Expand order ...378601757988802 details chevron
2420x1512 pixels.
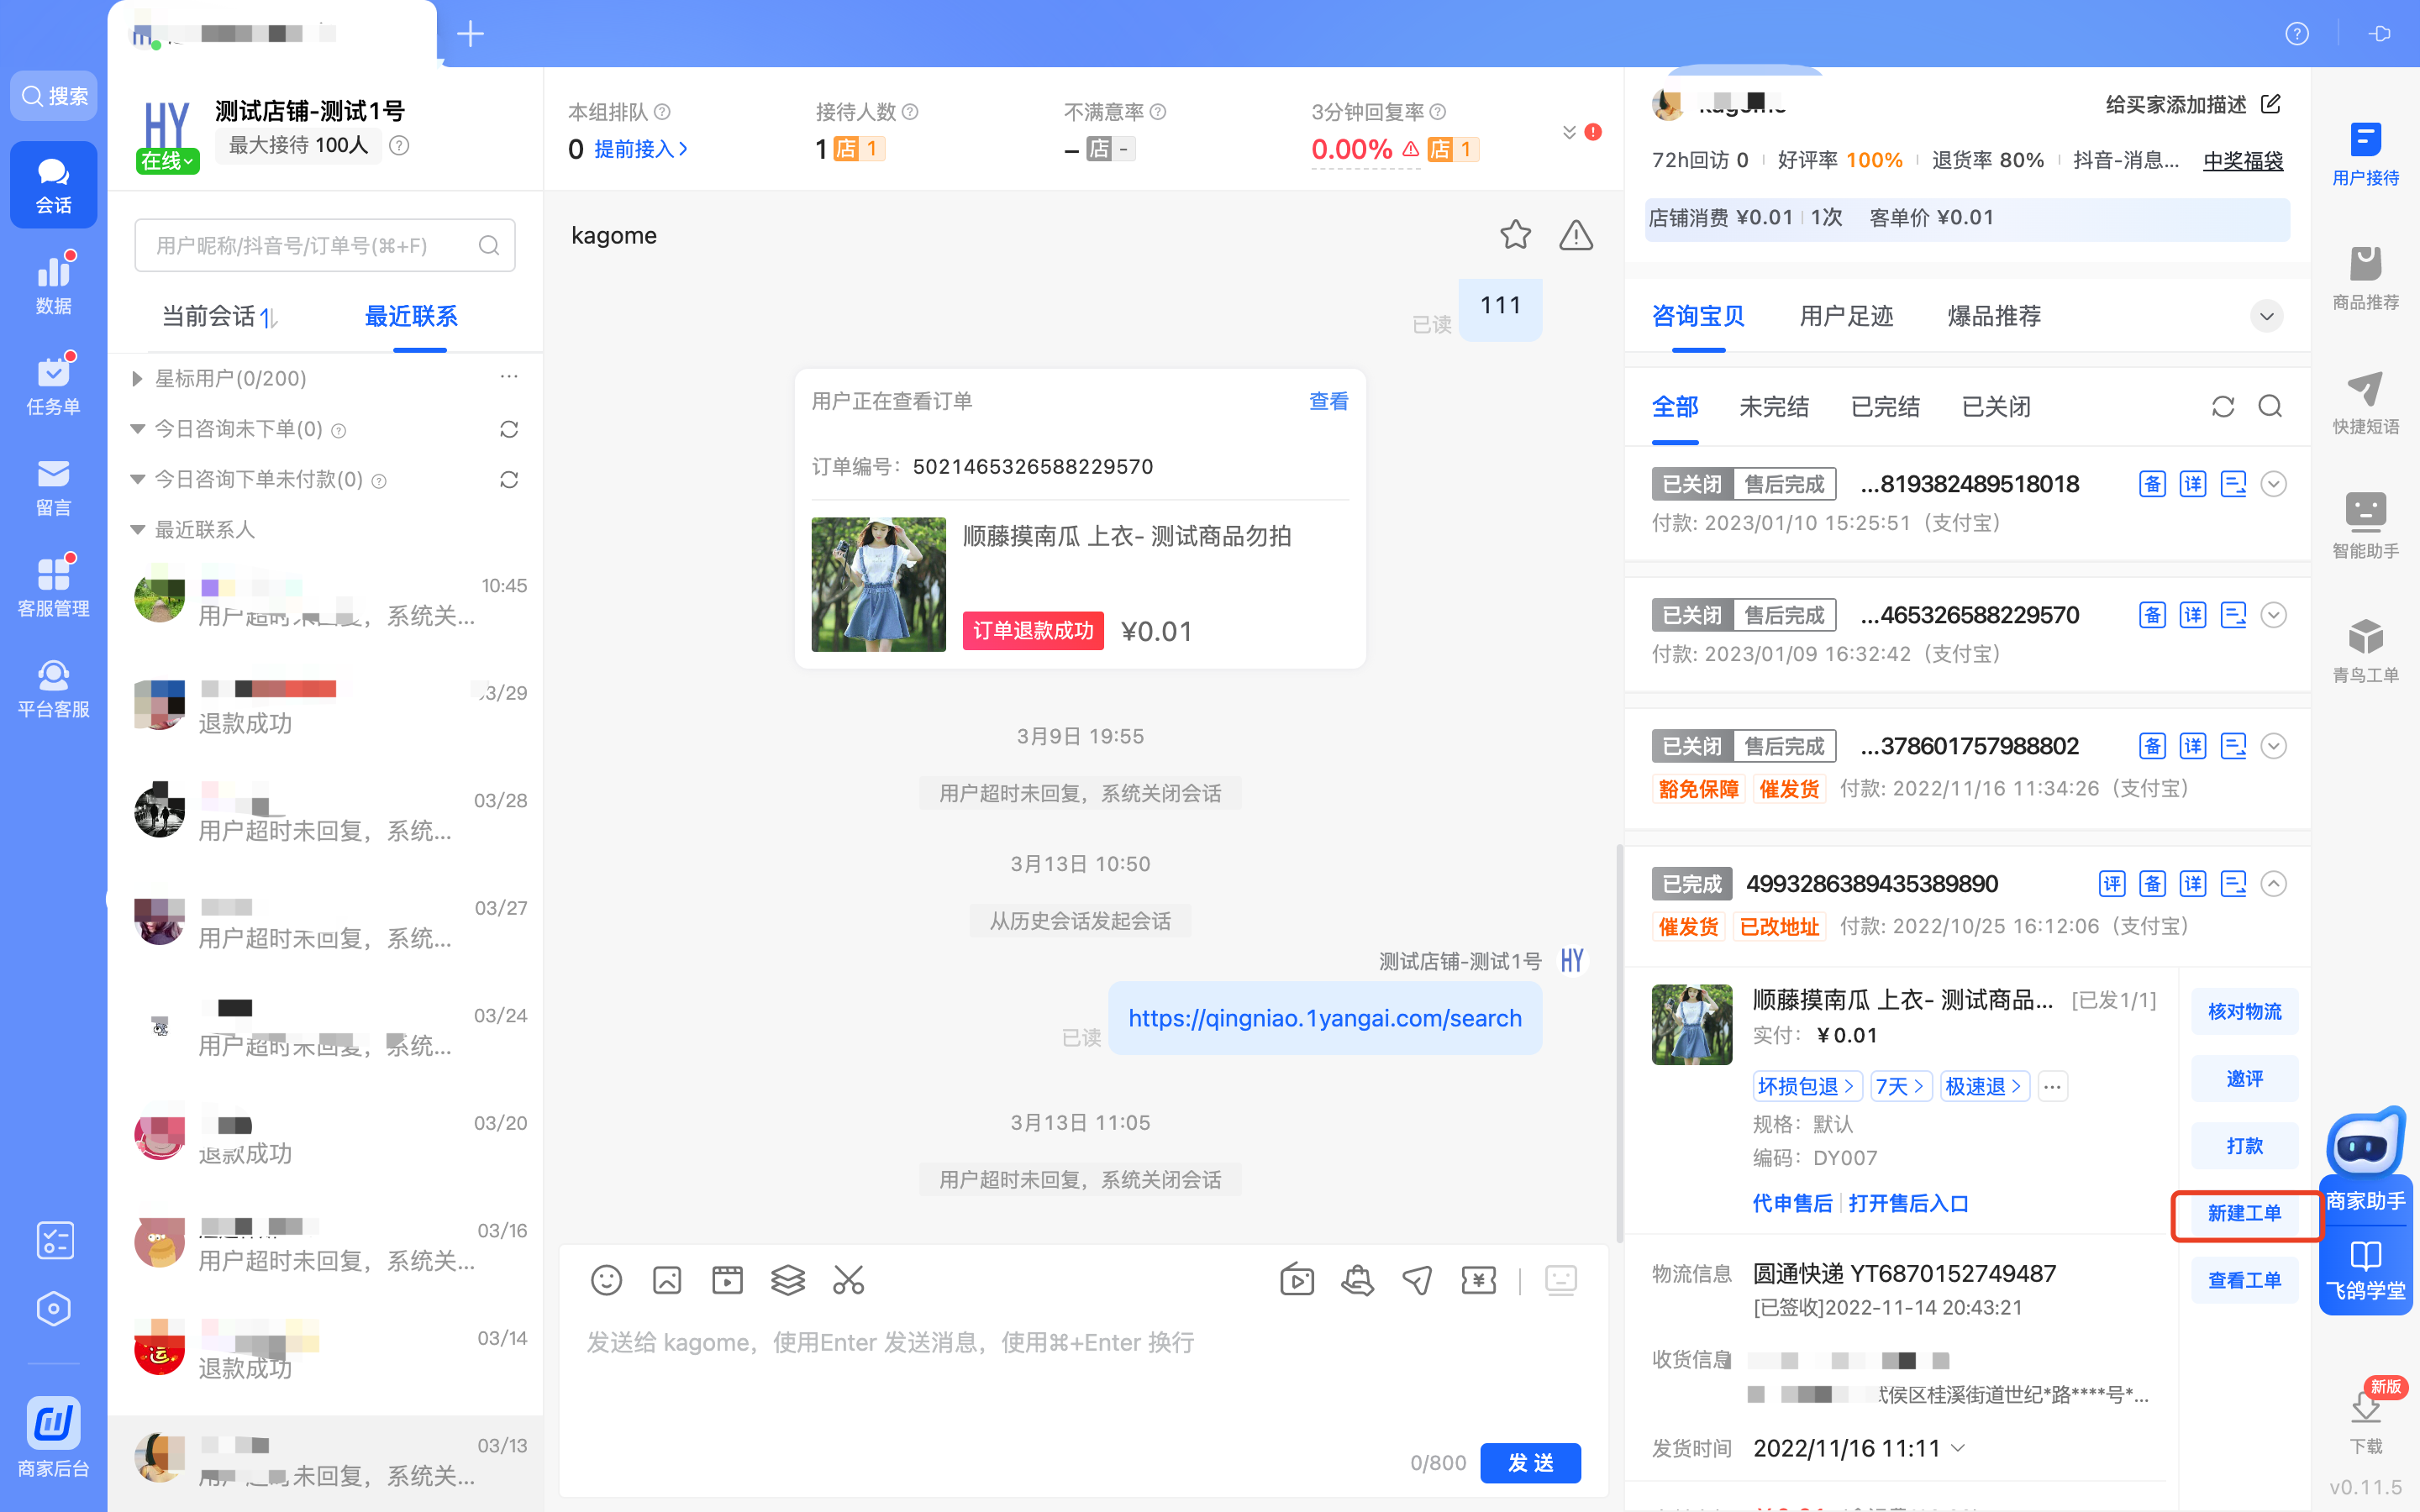pos(2273,747)
